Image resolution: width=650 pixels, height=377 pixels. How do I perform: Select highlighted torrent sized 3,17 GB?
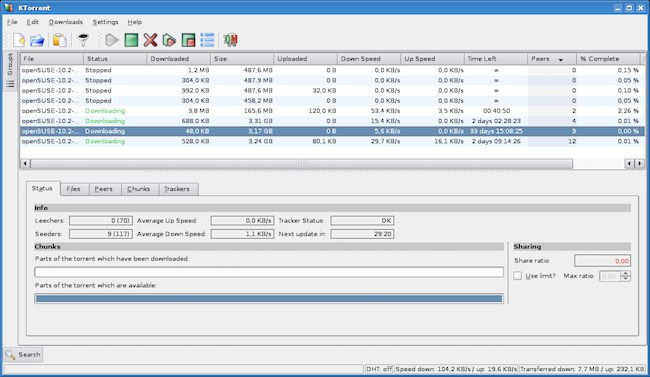(332, 131)
